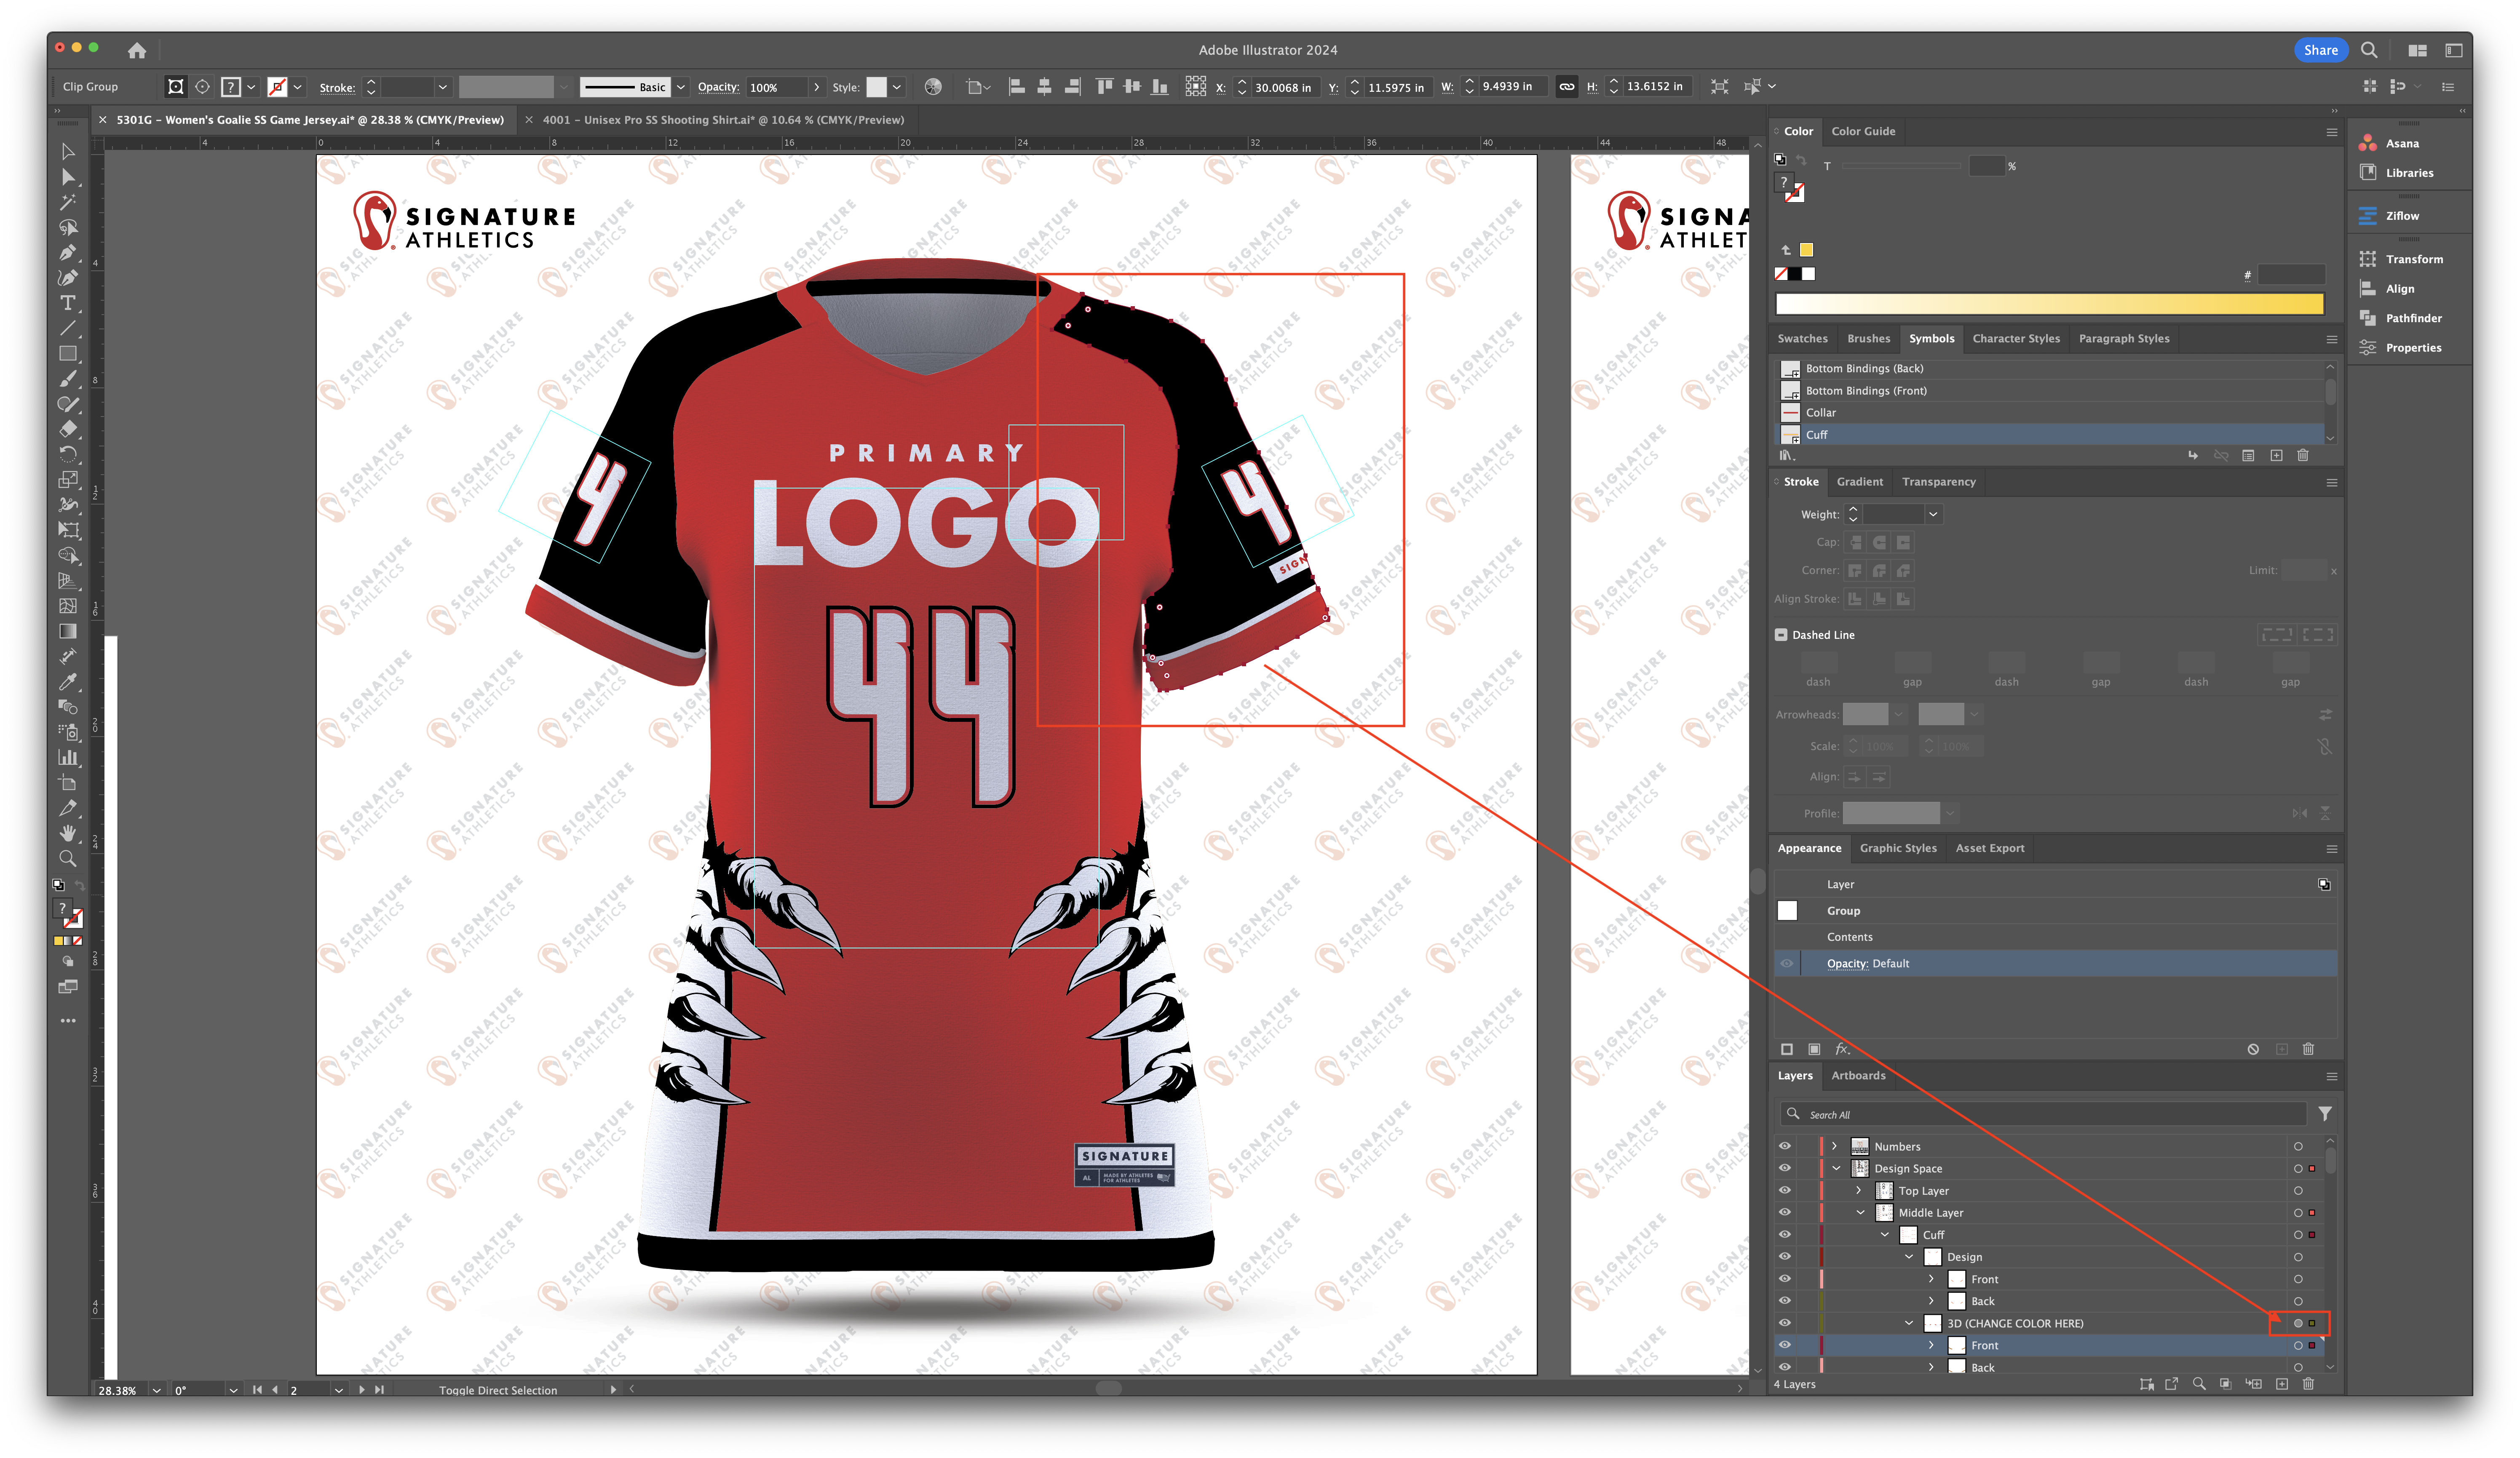Viewport: 2520px width, 1458px height.
Task: Open the Search icon in title bar
Action: (x=2369, y=50)
